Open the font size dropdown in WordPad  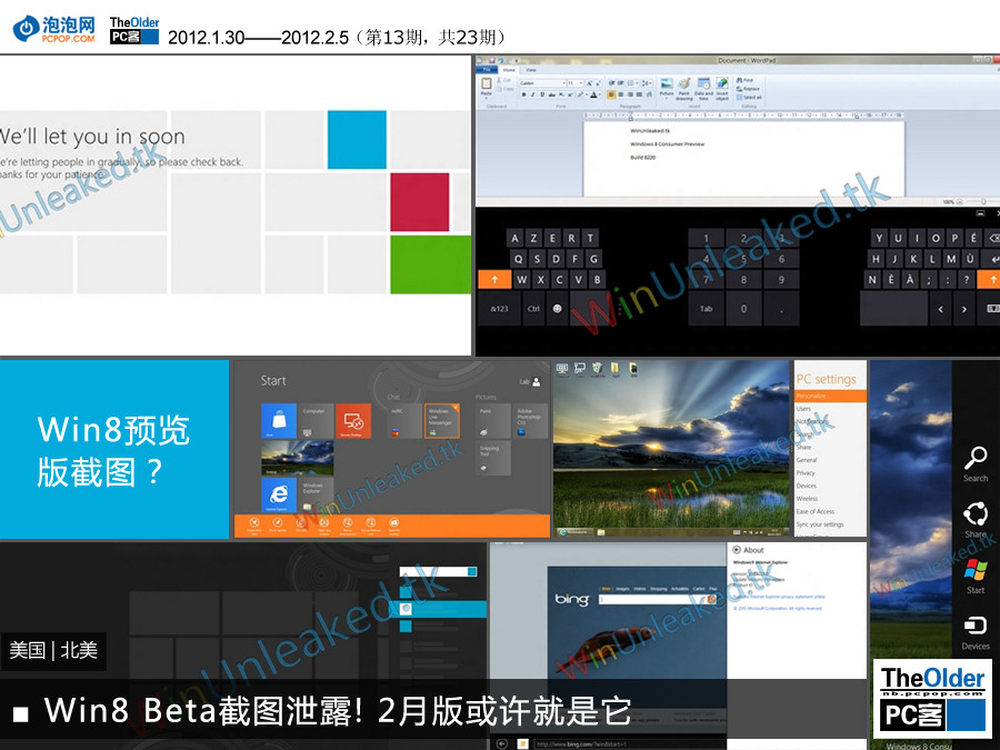[582, 83]
